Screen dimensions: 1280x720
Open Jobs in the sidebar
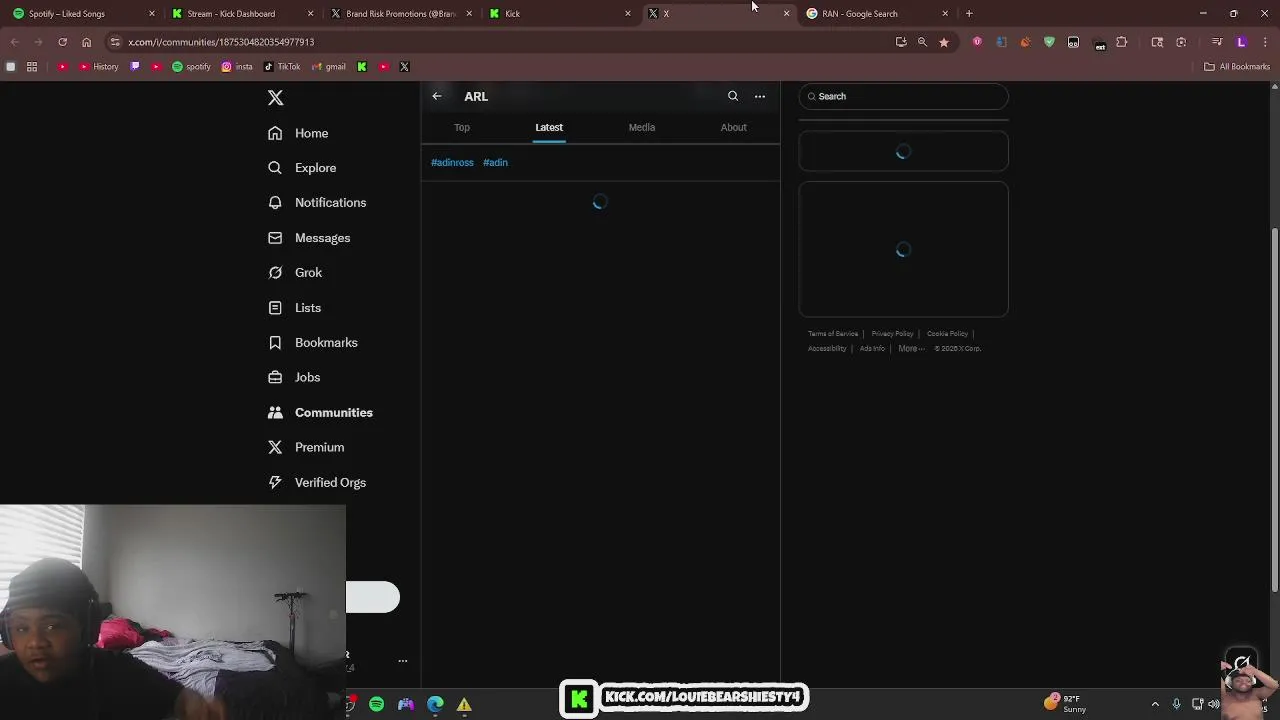point(294,378)
